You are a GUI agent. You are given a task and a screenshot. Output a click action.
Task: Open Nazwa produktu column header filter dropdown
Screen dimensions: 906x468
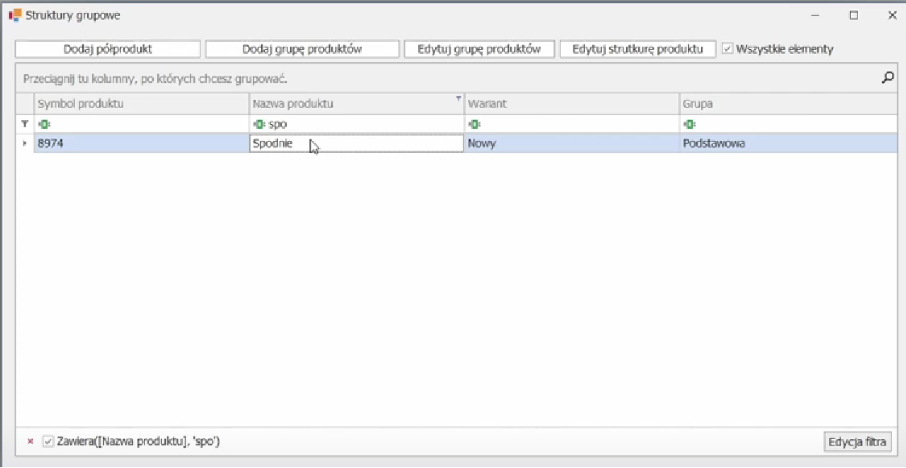pyautogui.click(x=458, y=99)
